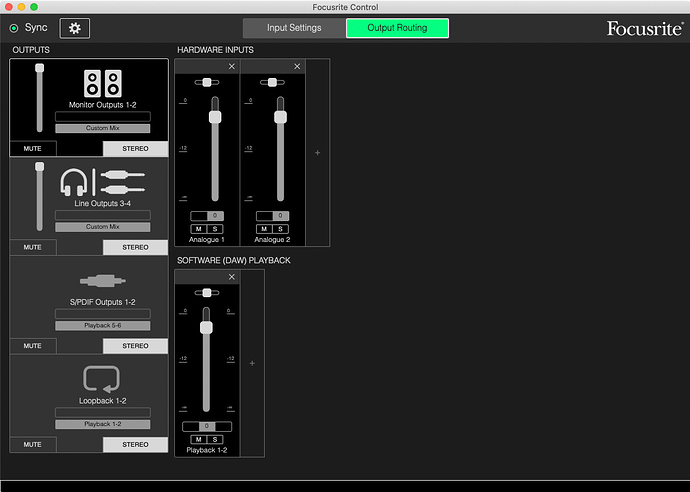
Task: Open Custom Mix source dropdown for Line Outputs 3-4
Action: (103, 227)
